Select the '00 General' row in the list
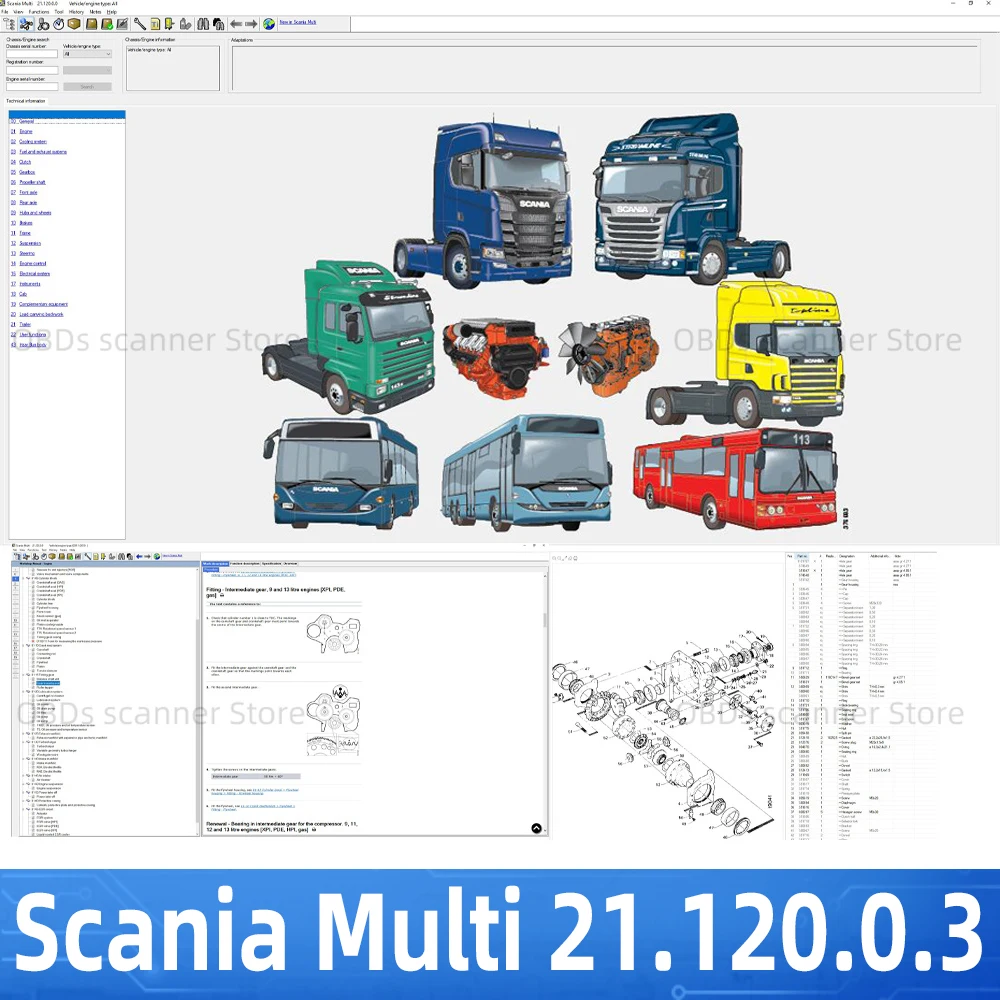The width and height of the screenshot is (1000, 1000). tap(67, 121)
